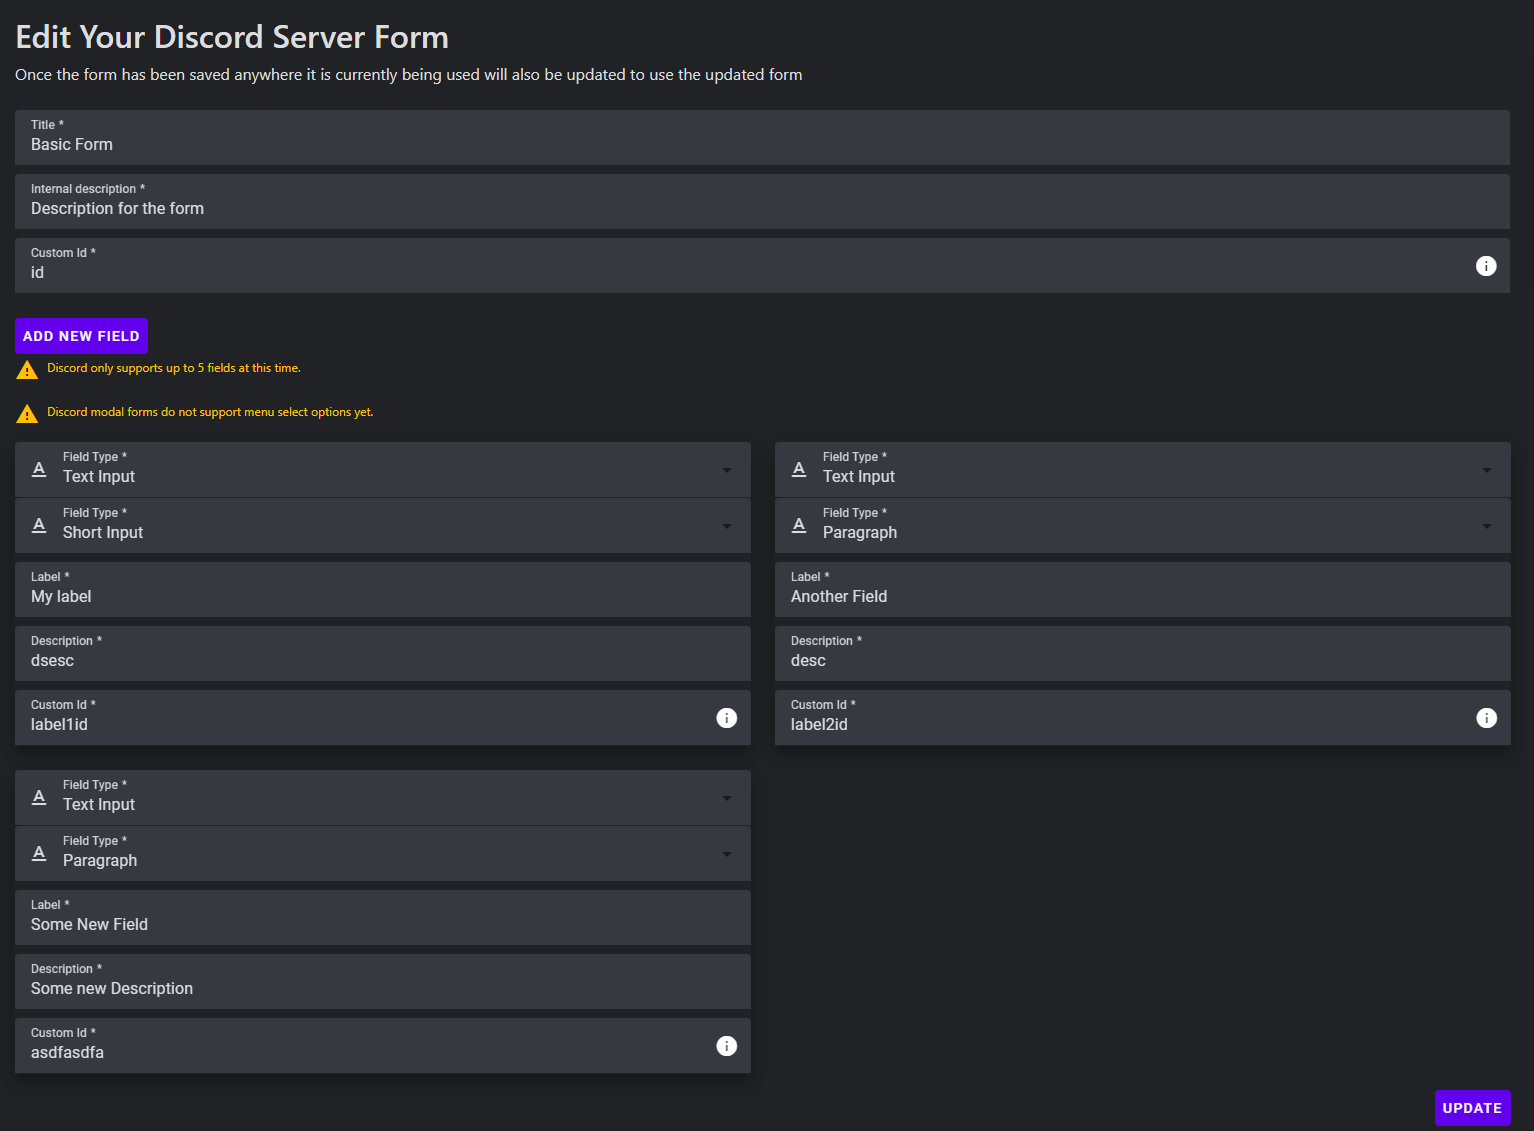Edit the Label field 'Another Field'

click(x=1143, y=590)
